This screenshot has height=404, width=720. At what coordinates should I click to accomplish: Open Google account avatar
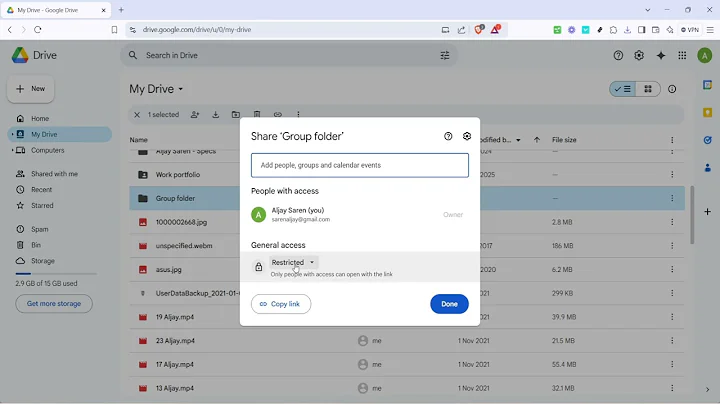tap(704, 56)
